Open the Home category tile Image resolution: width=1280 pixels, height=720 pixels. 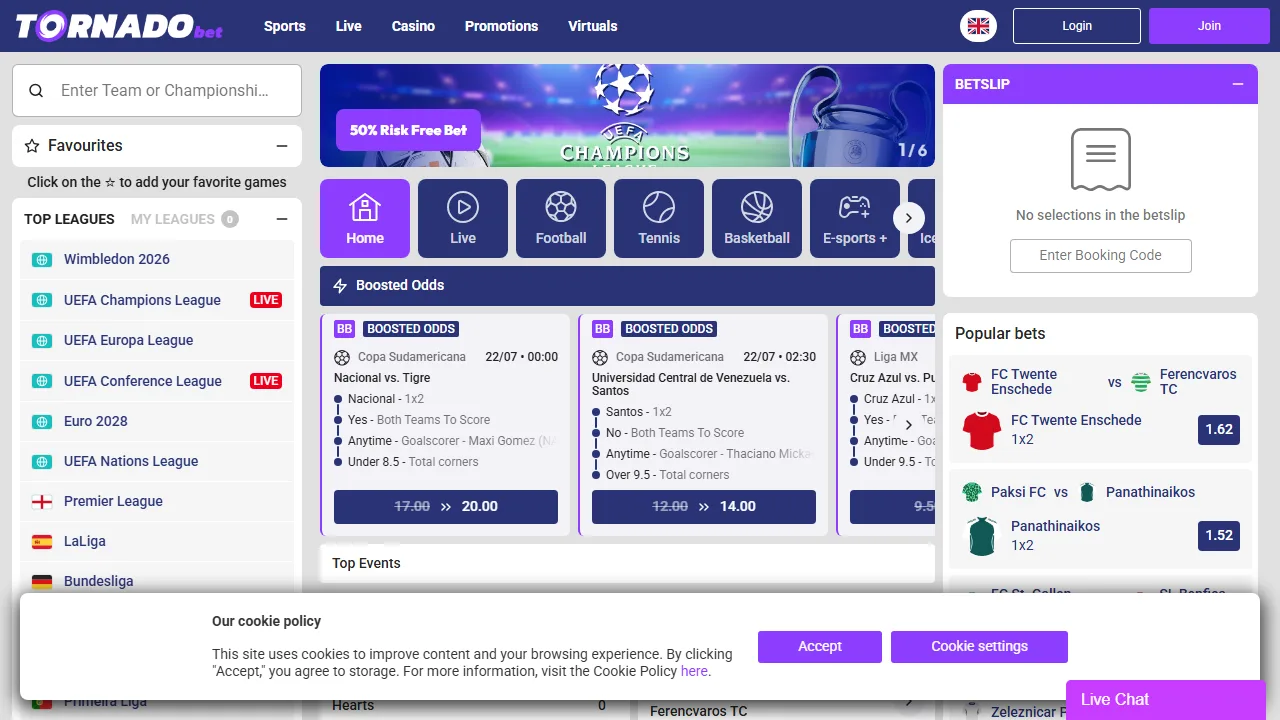[365, 218]
